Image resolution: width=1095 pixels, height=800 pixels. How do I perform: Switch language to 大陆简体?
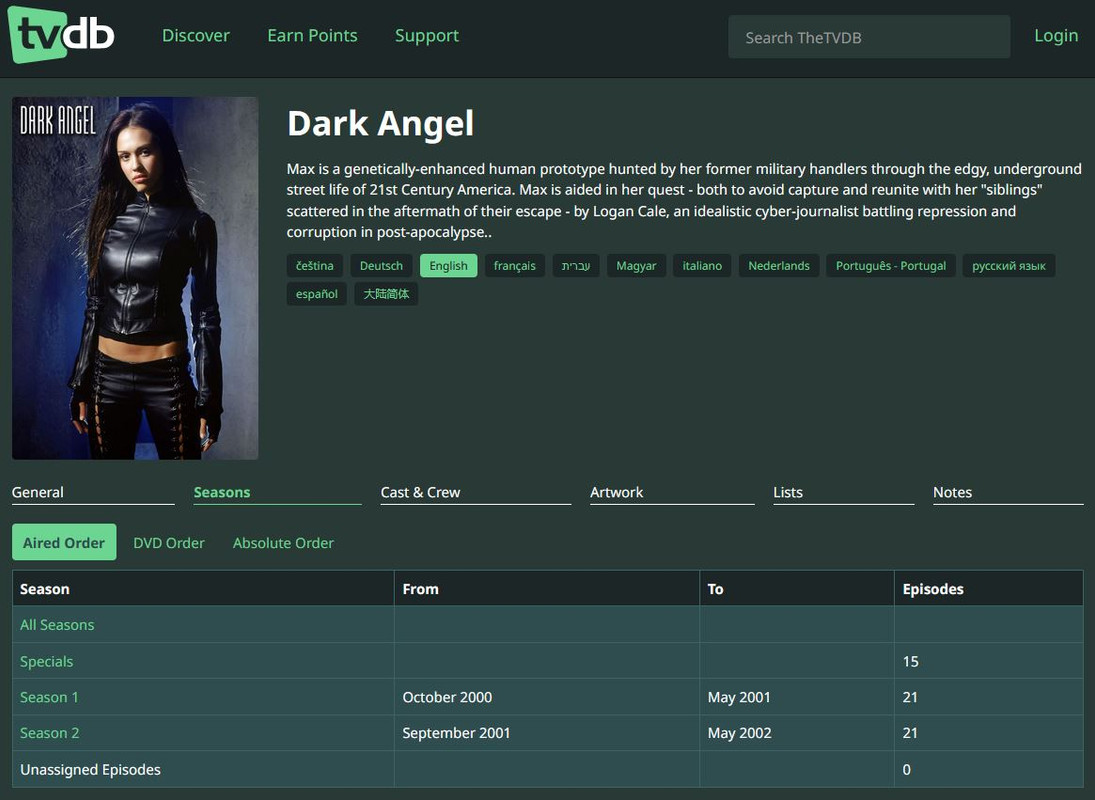pos(386,294)
